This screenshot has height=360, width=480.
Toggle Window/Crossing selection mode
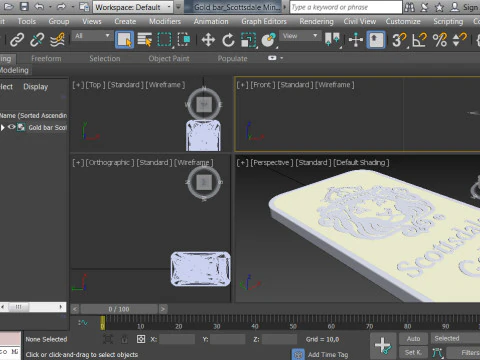coord(184,40)
